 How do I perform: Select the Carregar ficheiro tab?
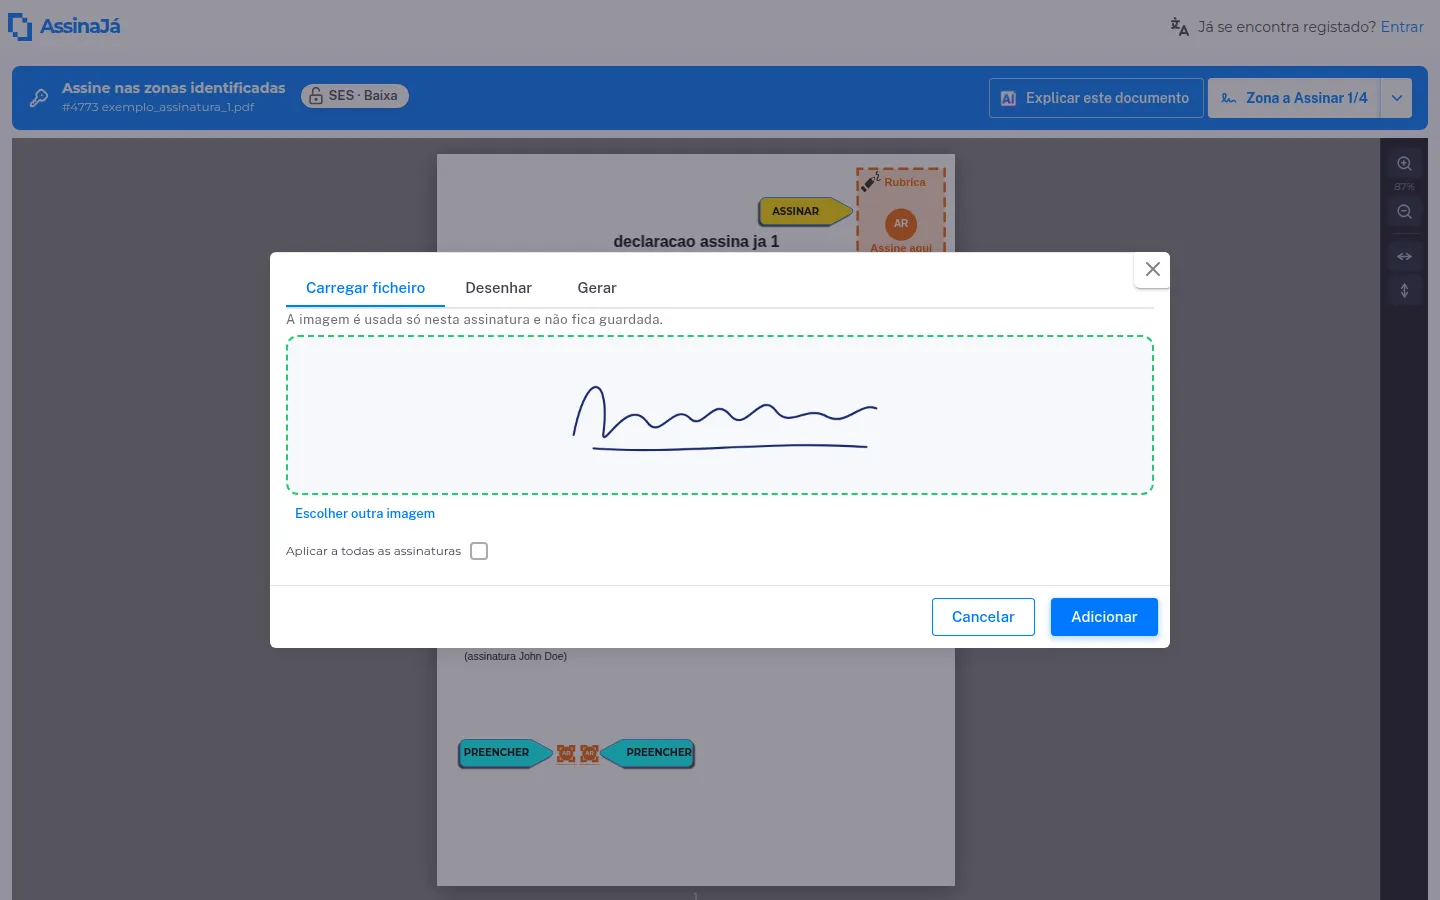365,288
